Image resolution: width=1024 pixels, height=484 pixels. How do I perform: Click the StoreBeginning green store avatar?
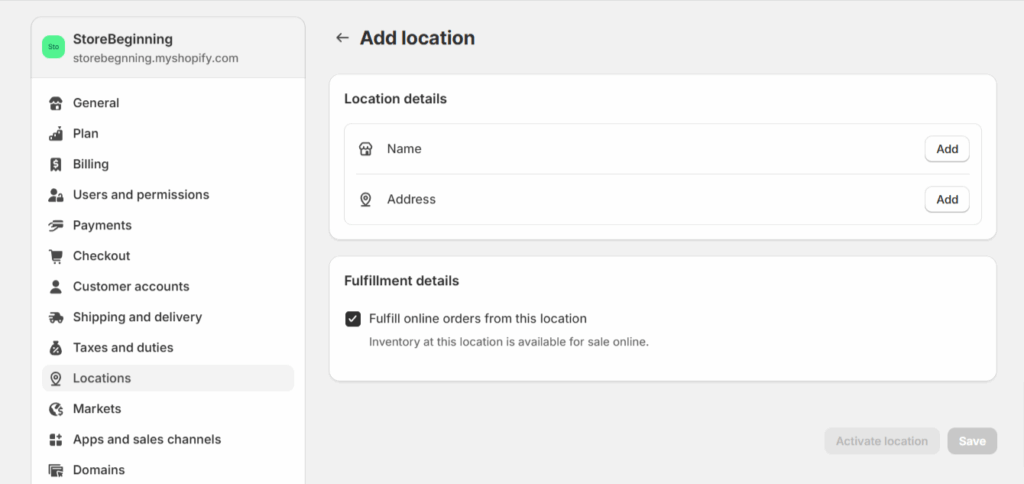click(53, 47)
